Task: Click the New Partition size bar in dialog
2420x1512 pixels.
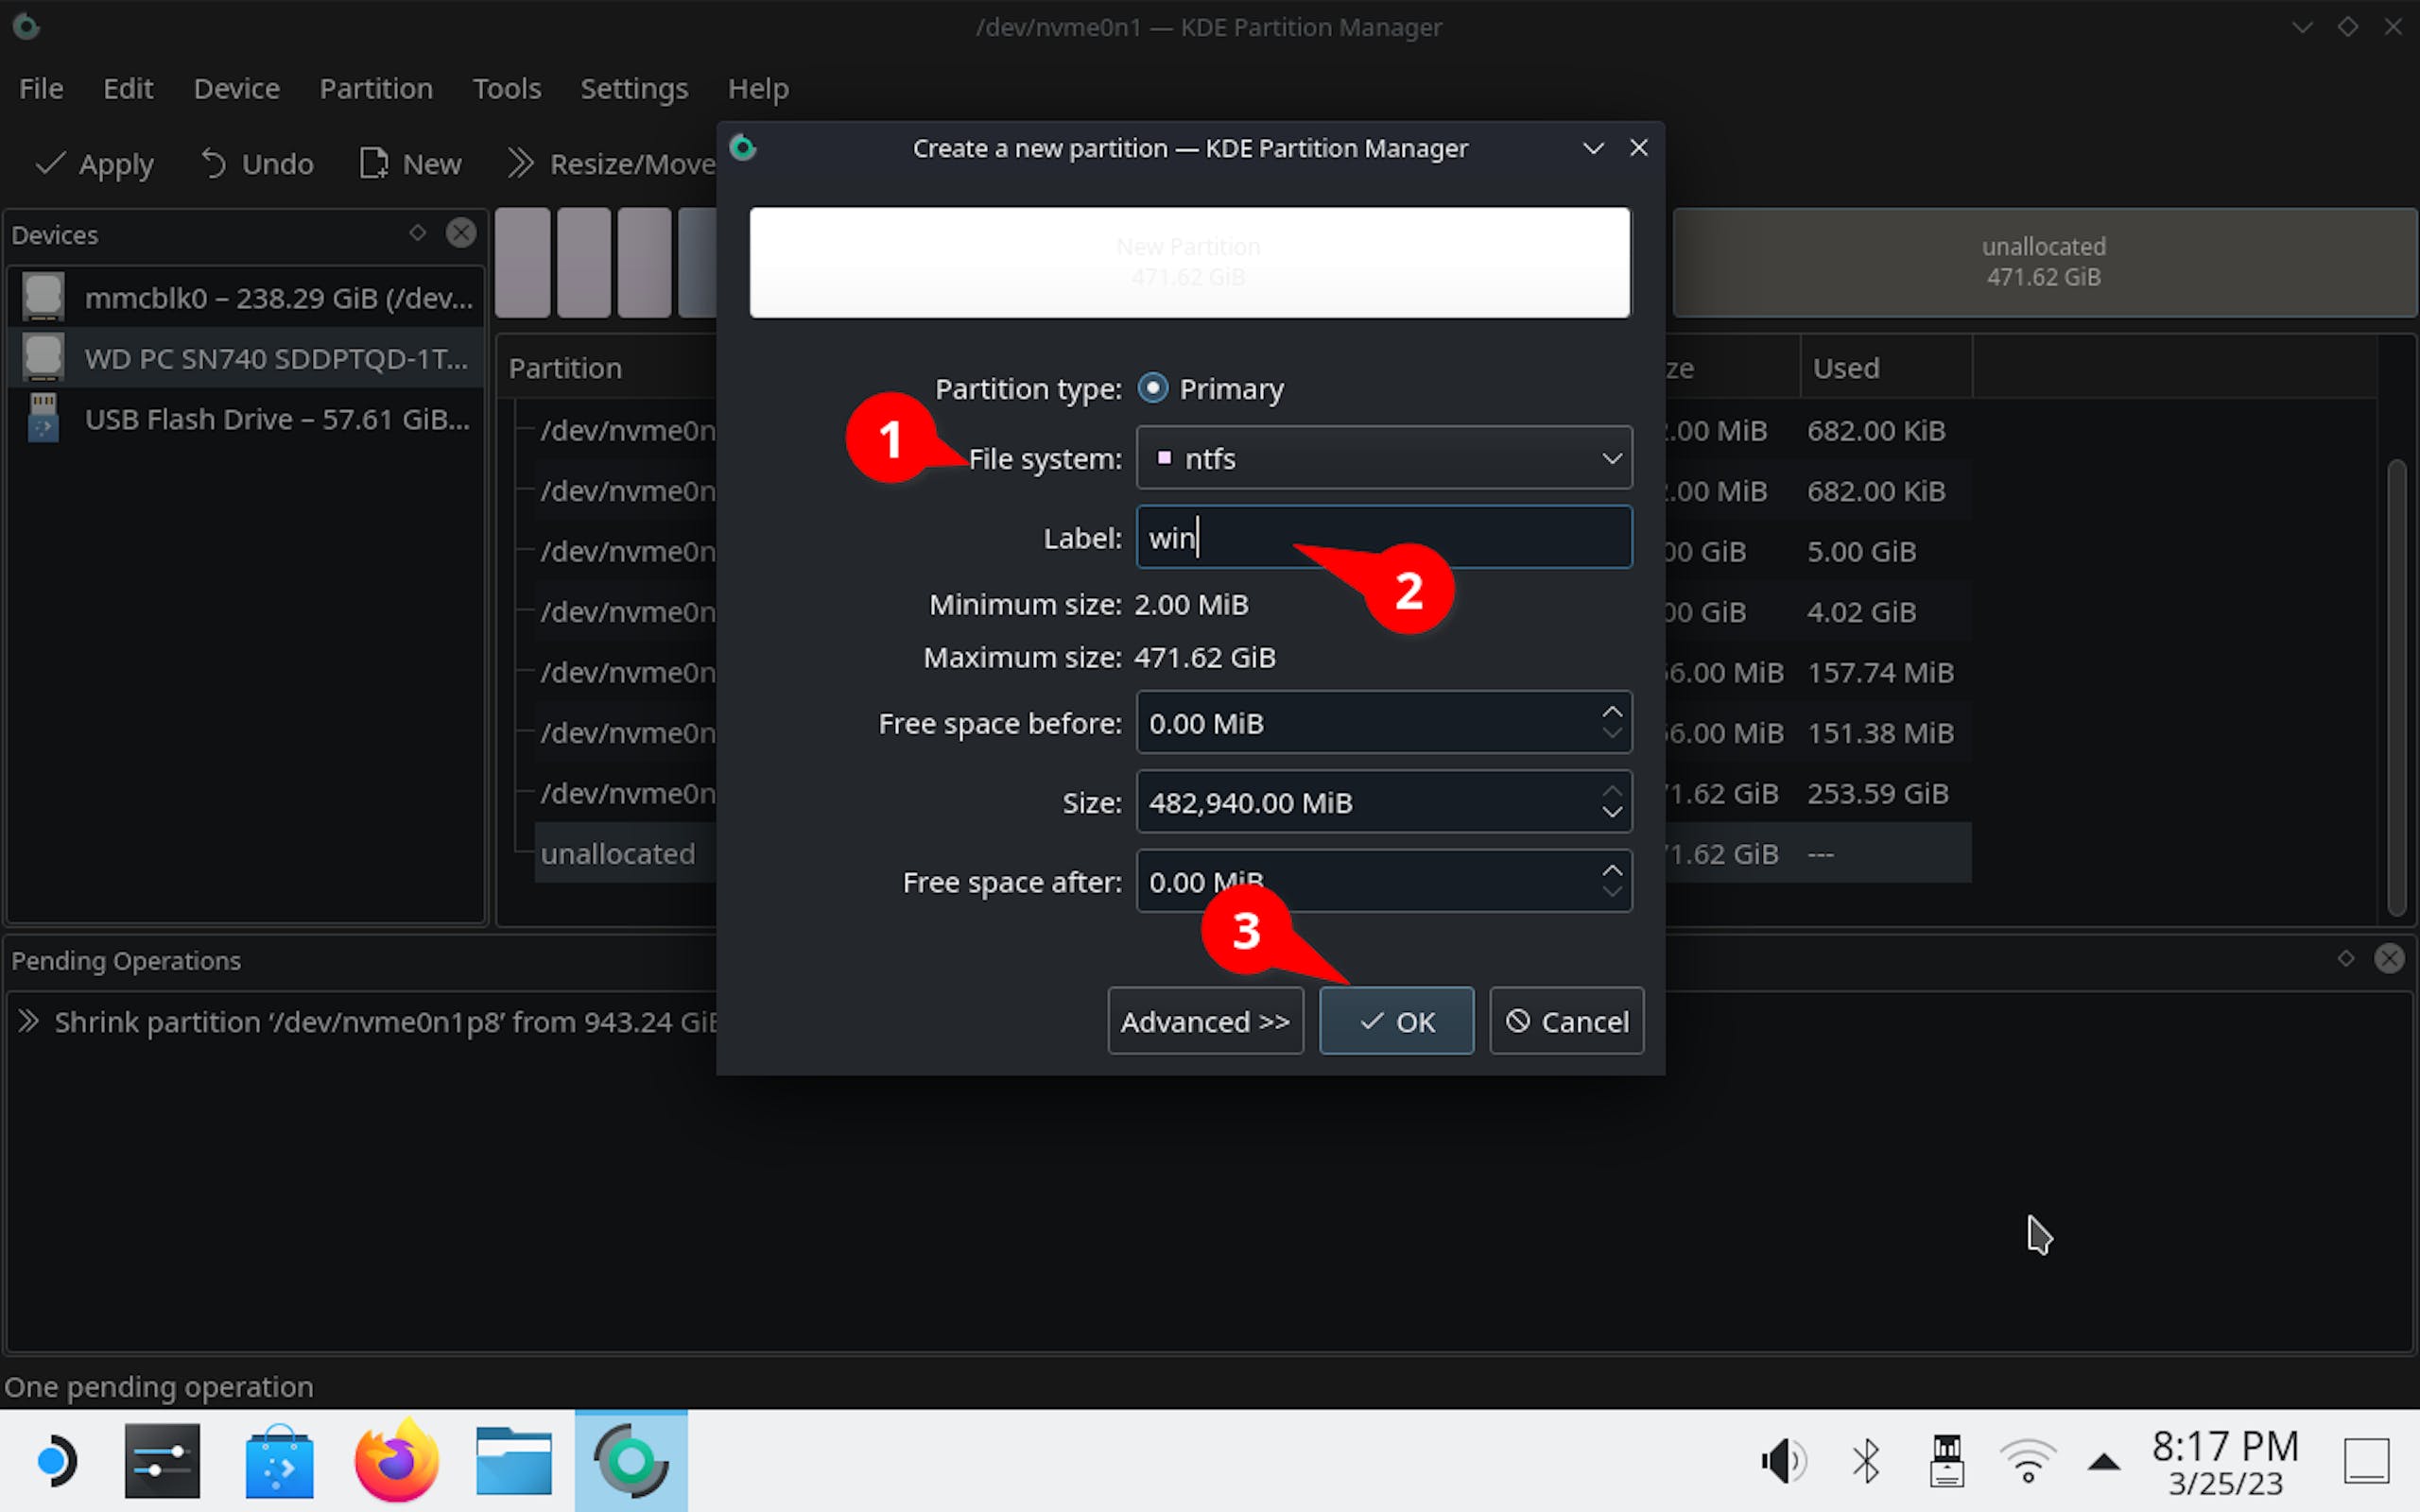Action: pyautogui.click(x=1189, y=262)
